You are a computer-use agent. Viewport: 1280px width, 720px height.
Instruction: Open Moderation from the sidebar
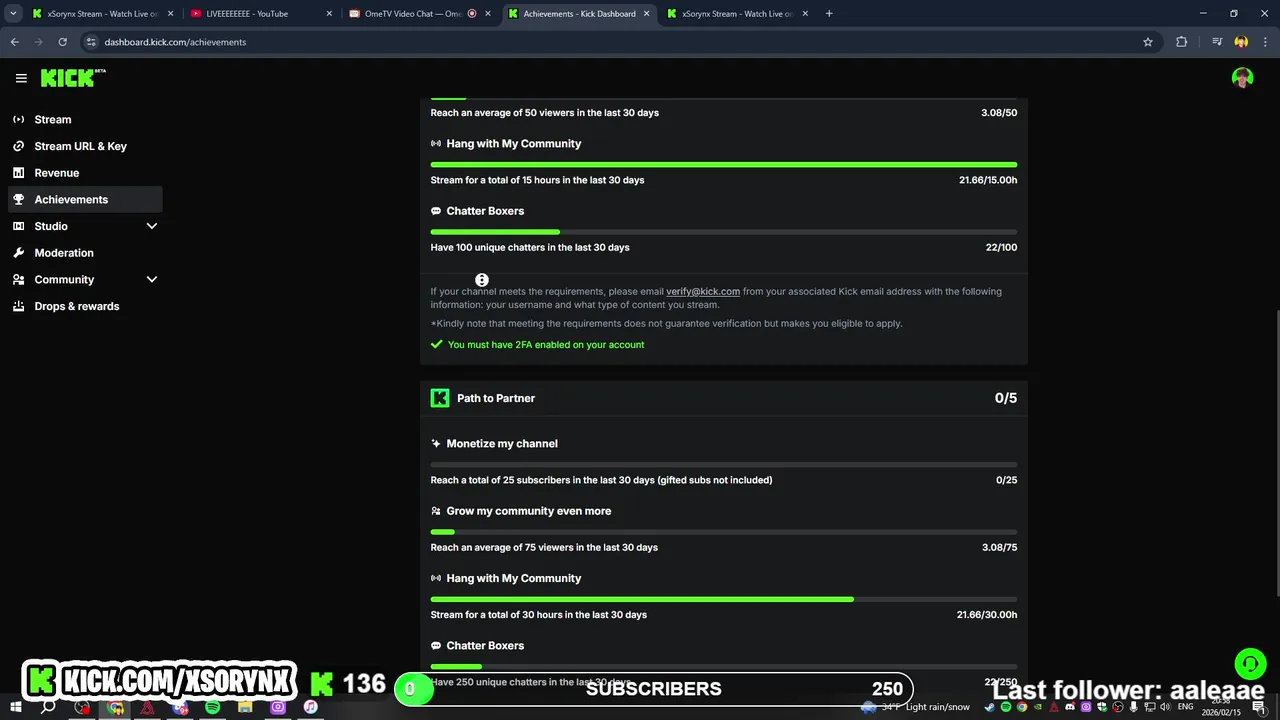coord(85,253)
